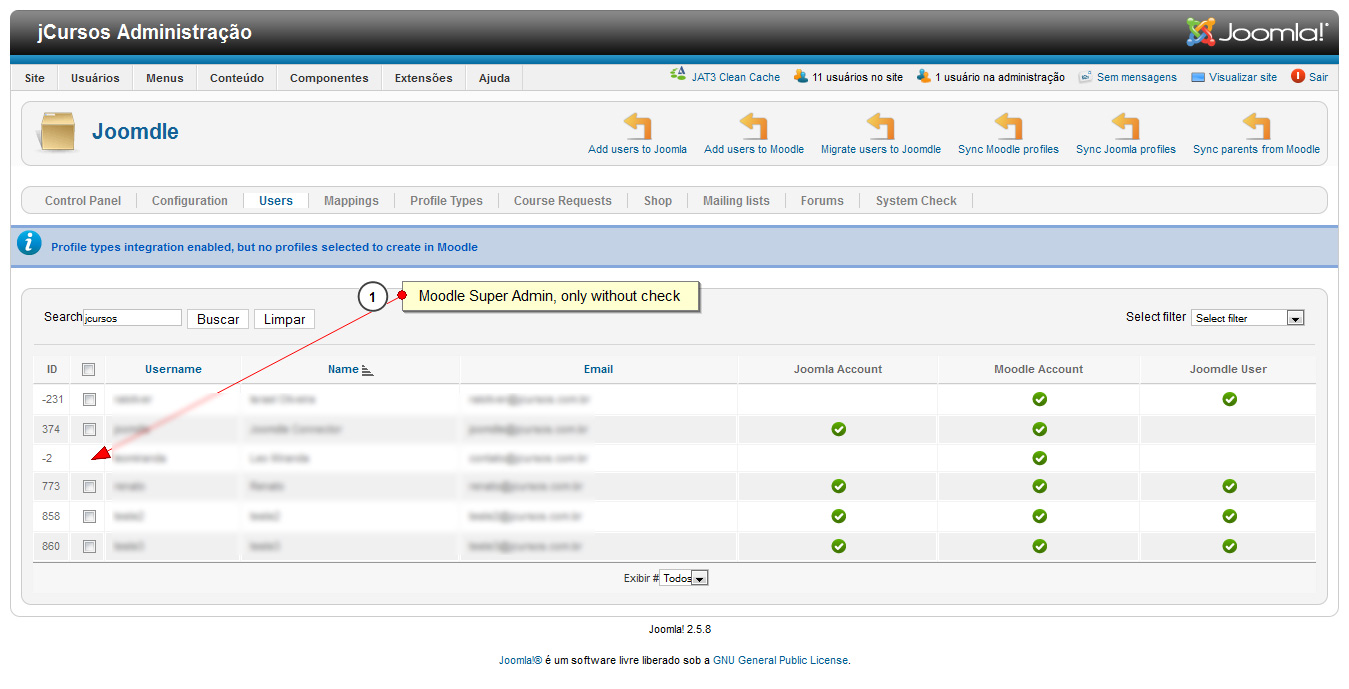Open the Componentes menu
The height and width of the screenshot is (689, 1349).
coord(329,78)
